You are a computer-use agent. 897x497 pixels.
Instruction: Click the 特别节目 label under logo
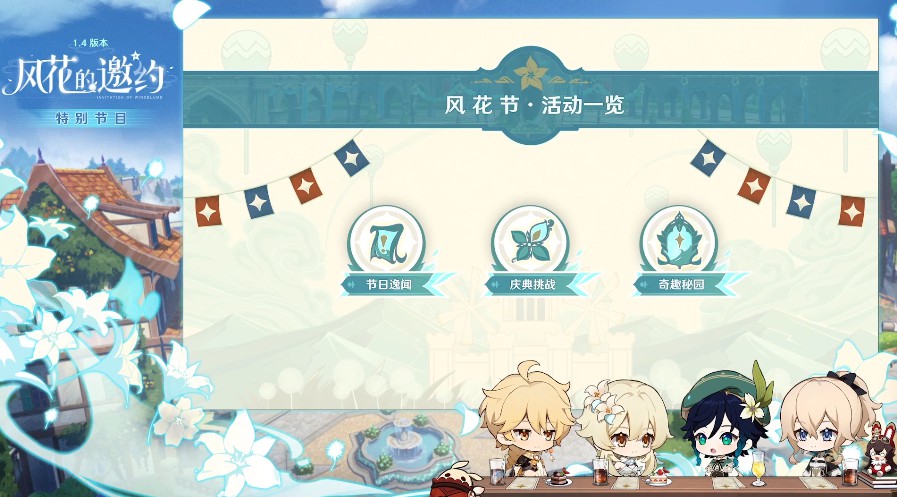(91, 118)
